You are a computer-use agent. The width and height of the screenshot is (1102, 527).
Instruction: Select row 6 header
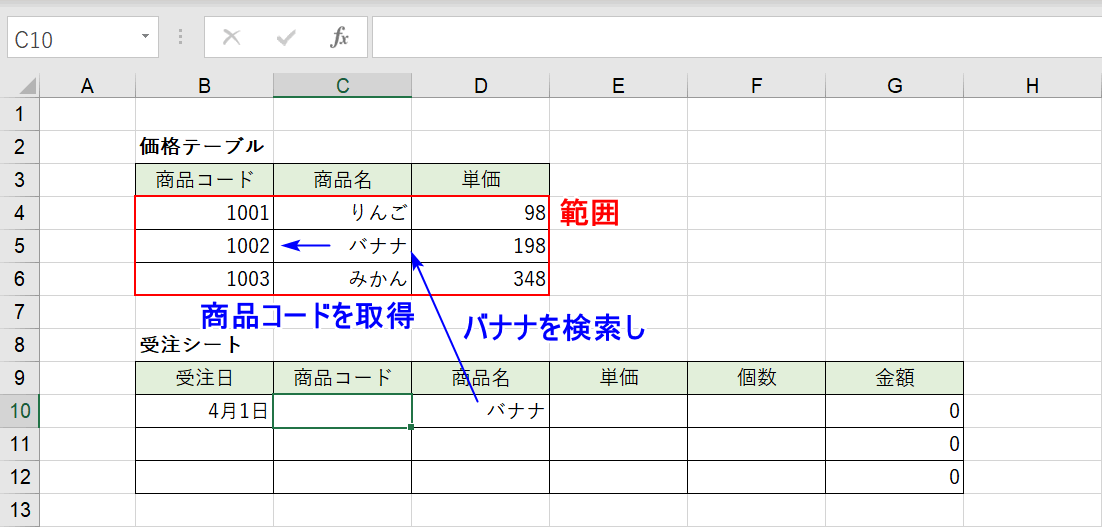tap(20, 278)
